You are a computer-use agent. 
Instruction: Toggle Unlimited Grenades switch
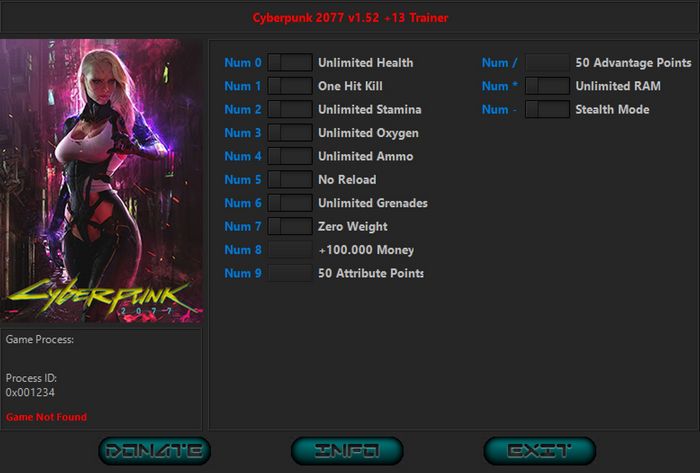coord(290,203)
